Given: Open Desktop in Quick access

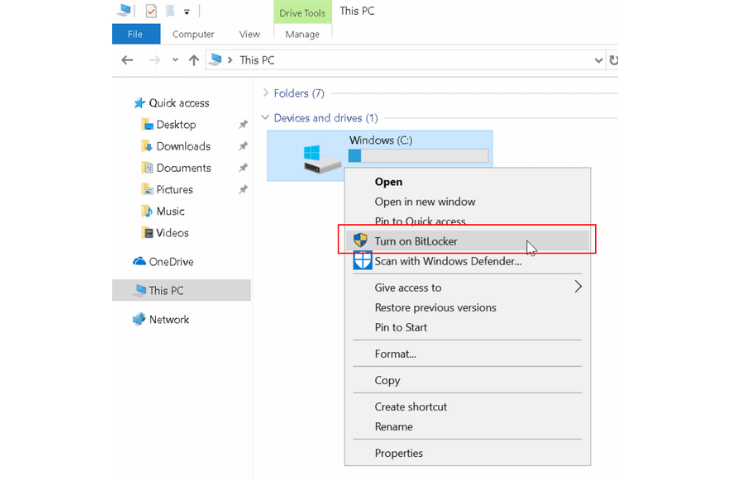Looking at the screenshot, I should 176,125.
